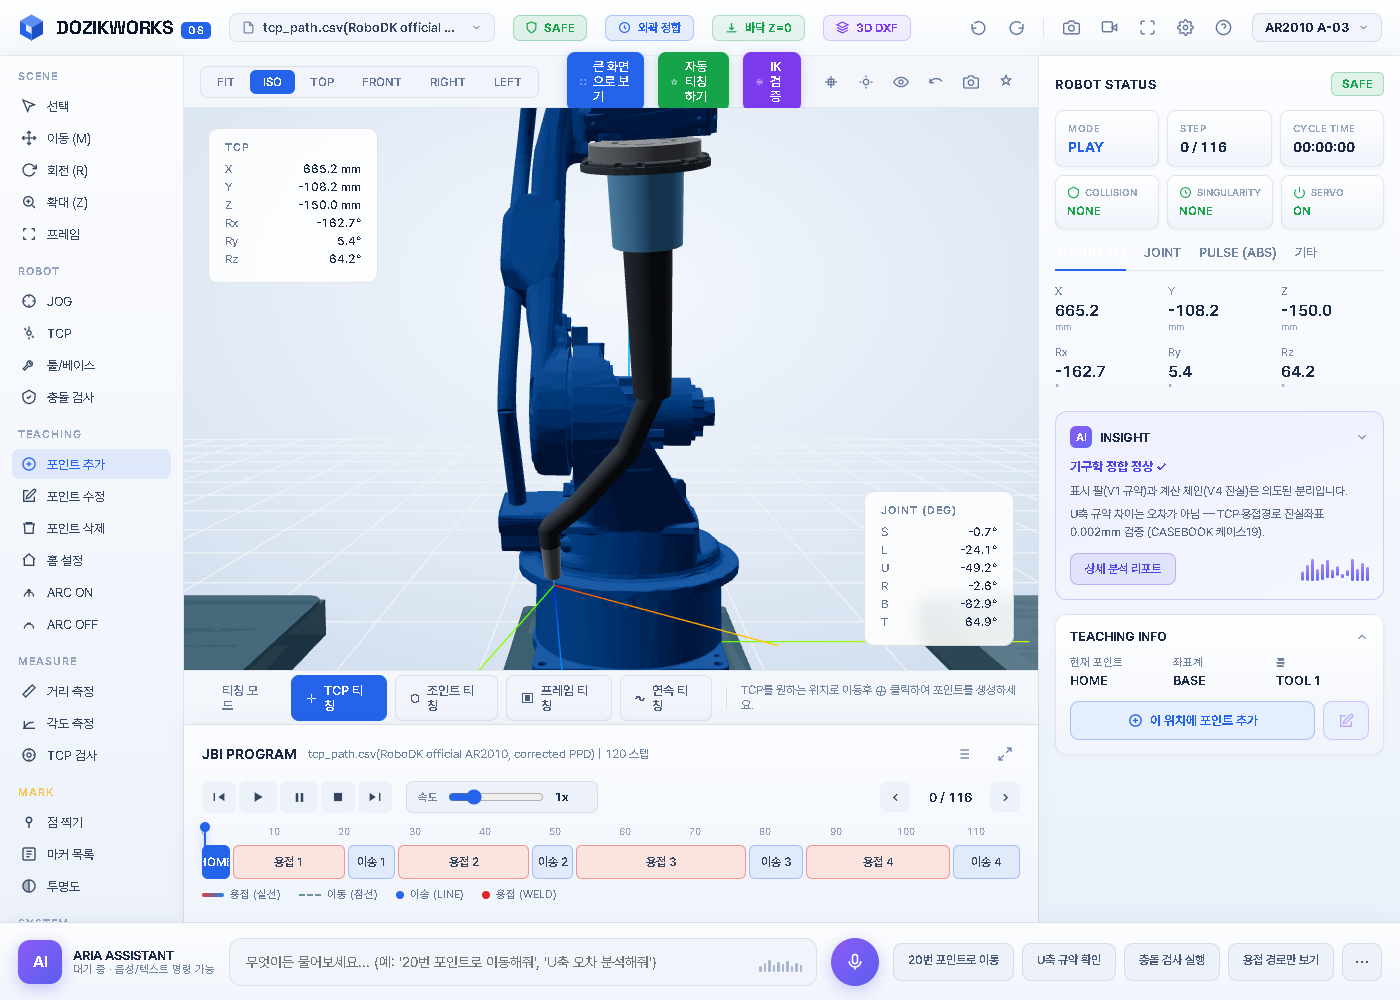
Task: Enable the TCP 티칭 mode
Action: point(339,698)
